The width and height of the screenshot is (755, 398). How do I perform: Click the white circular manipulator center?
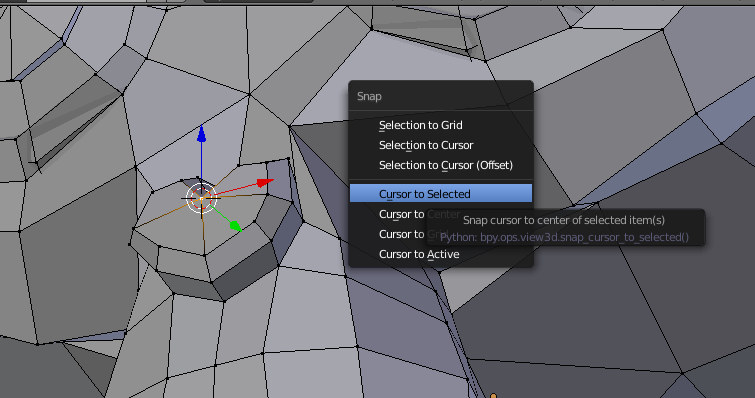202,198
